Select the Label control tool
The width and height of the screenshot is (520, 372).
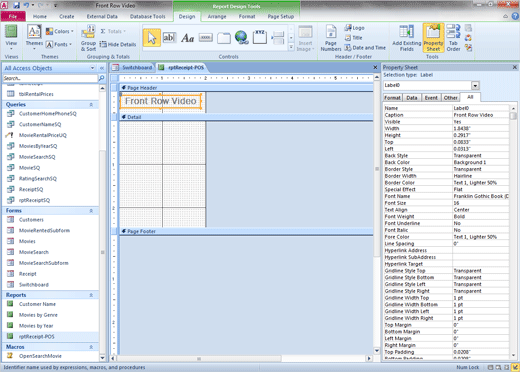187,38
